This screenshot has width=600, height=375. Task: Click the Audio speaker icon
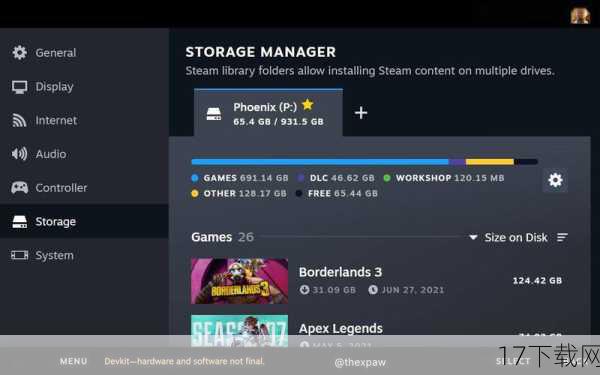coord(20,154)
